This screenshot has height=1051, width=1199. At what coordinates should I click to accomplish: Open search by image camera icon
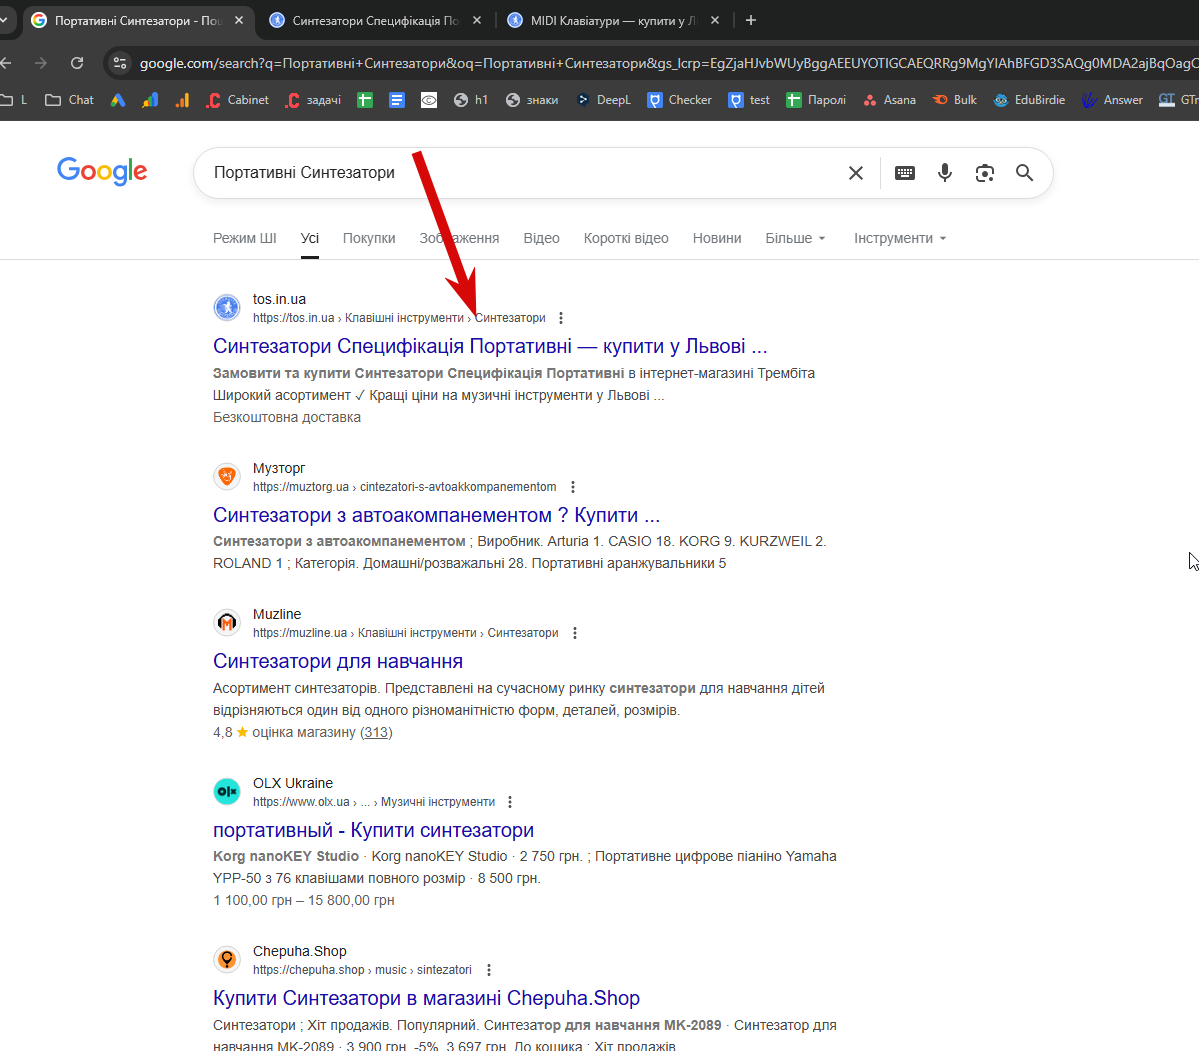click(x=984, y=173)
